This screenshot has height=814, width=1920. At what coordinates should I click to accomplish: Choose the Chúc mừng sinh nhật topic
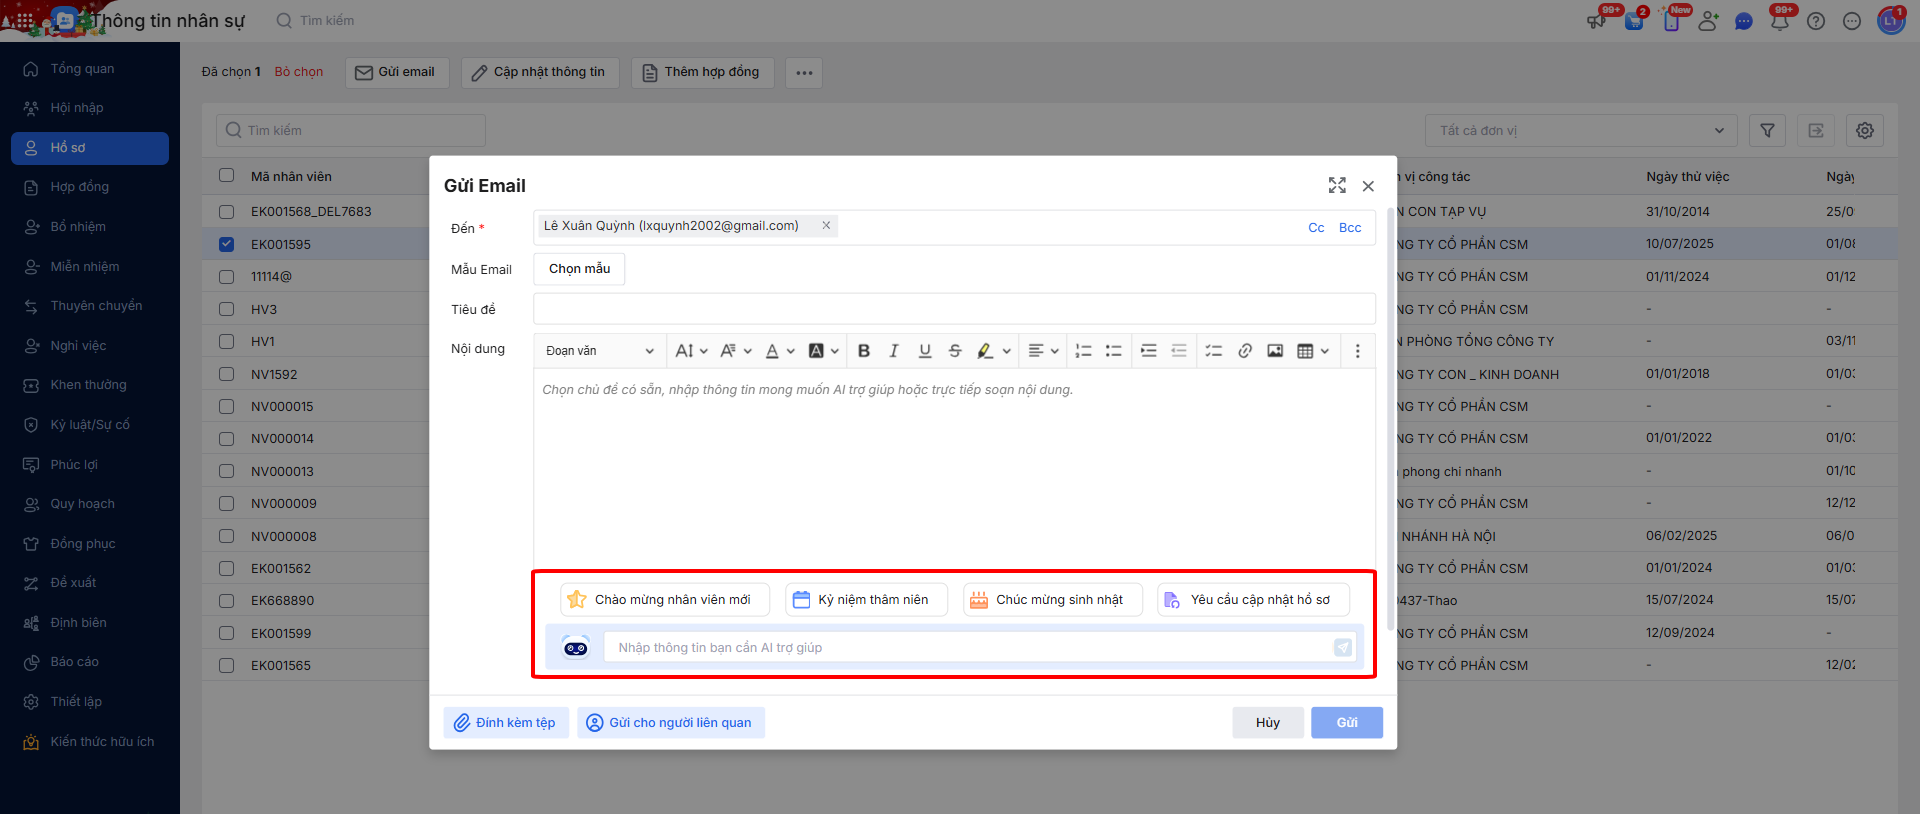tap(1052, 600)
